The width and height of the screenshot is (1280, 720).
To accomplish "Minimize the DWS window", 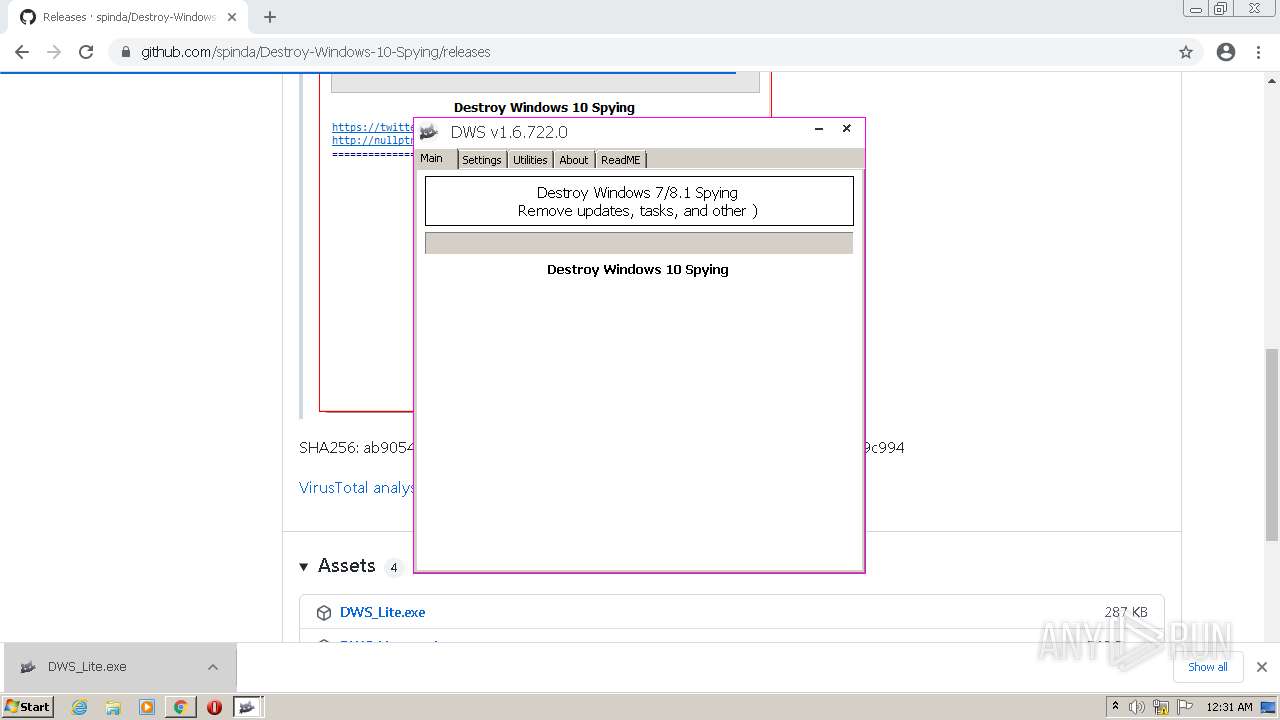I will click(x=819, y=129).
